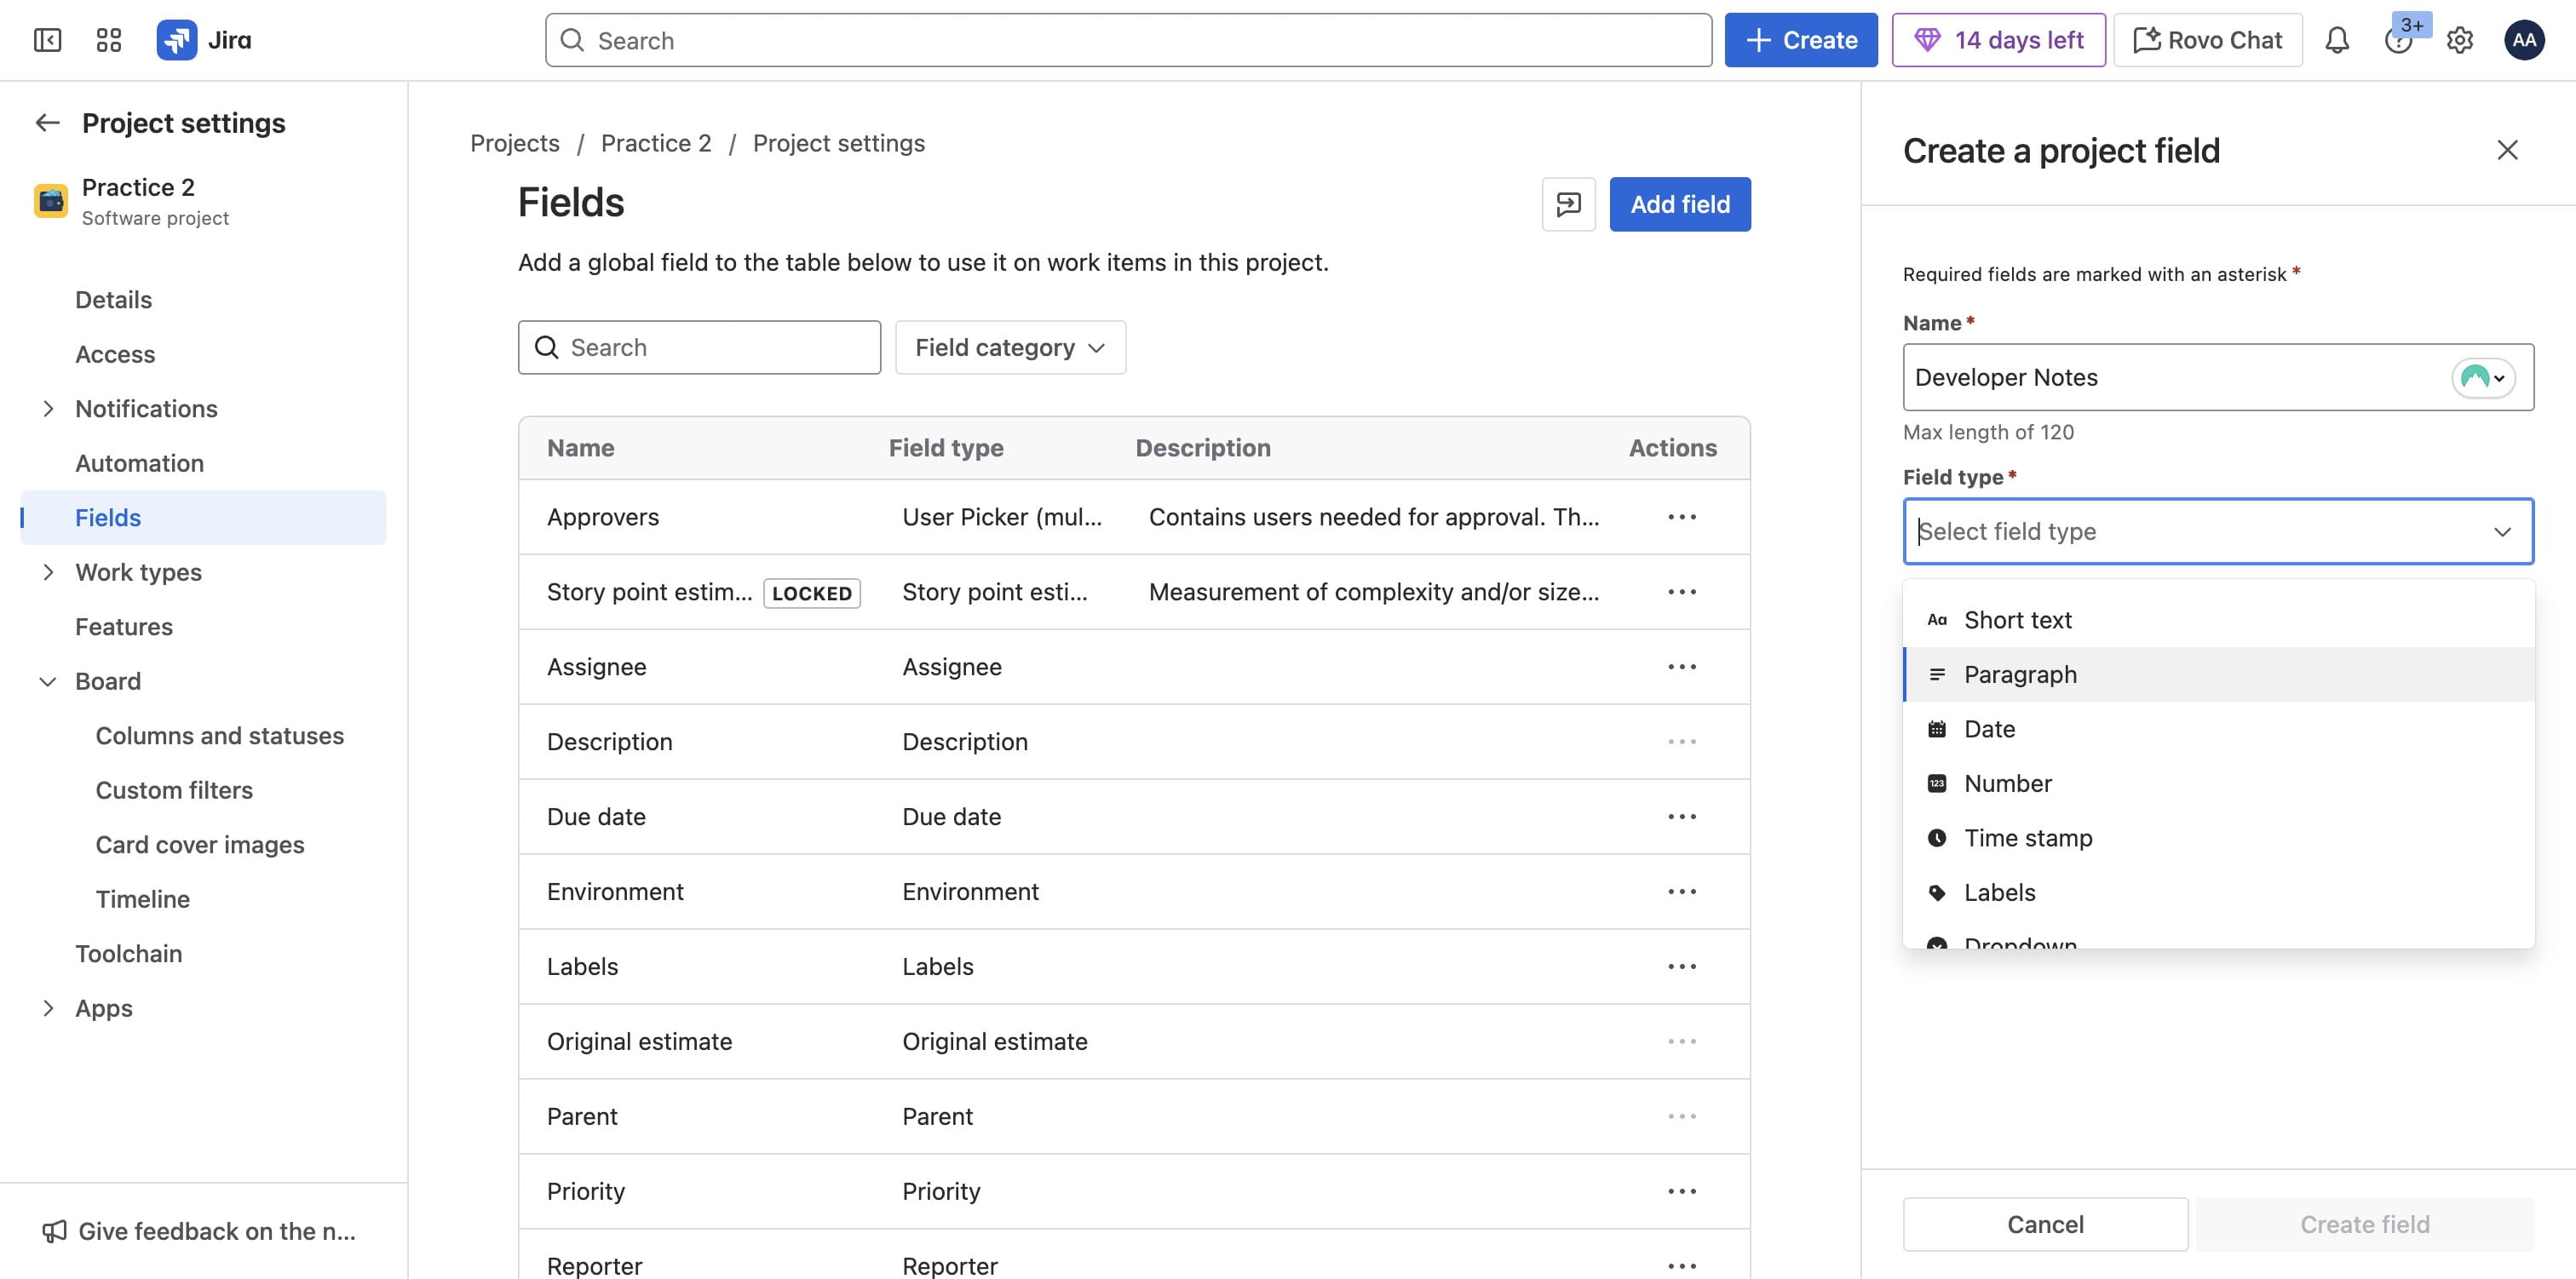Open actions menu for Due date row
Viewport: 2576px width, 1279px height.
(x=1681, y=817)
